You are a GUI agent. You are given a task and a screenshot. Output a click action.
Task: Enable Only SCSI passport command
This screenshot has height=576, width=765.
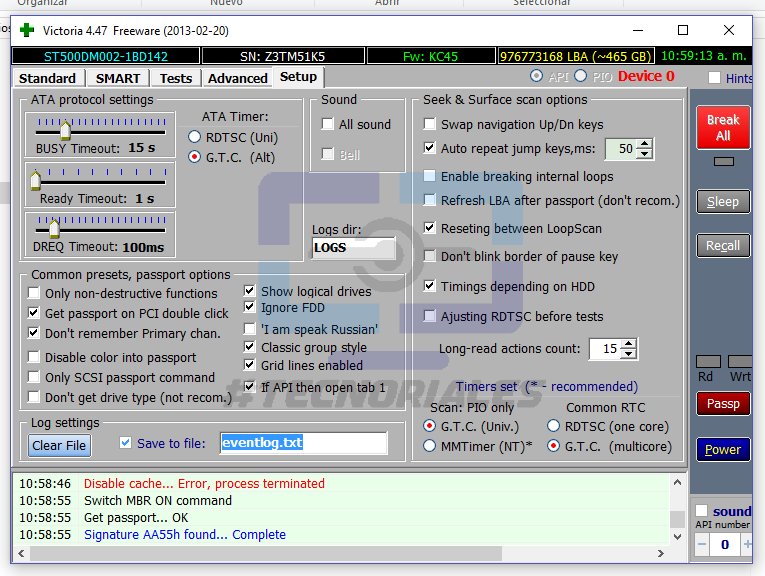34,377
